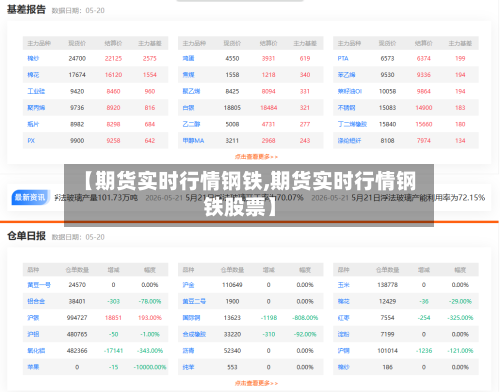Open the 涤纶短纤 futures link
Screen dimensions: 500x392
tap(349, 140)
